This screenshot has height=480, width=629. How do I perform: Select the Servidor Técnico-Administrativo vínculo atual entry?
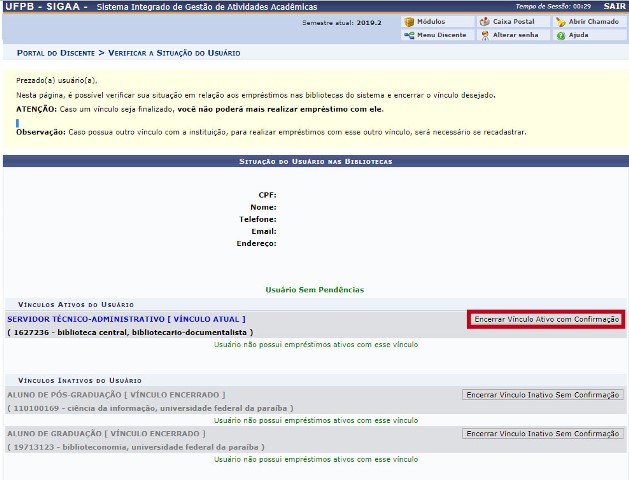(x=126, y=318)
